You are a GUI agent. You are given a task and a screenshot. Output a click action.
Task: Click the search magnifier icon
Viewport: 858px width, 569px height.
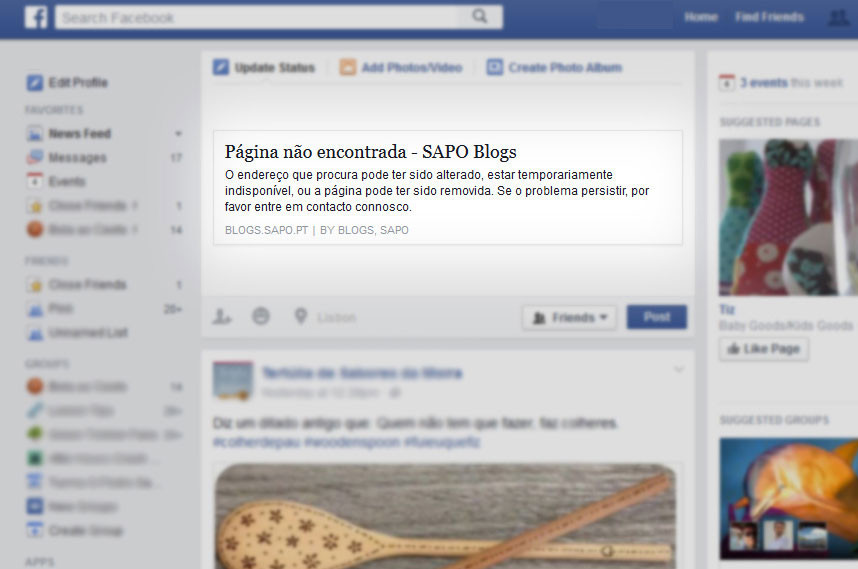tap(480, 16)
